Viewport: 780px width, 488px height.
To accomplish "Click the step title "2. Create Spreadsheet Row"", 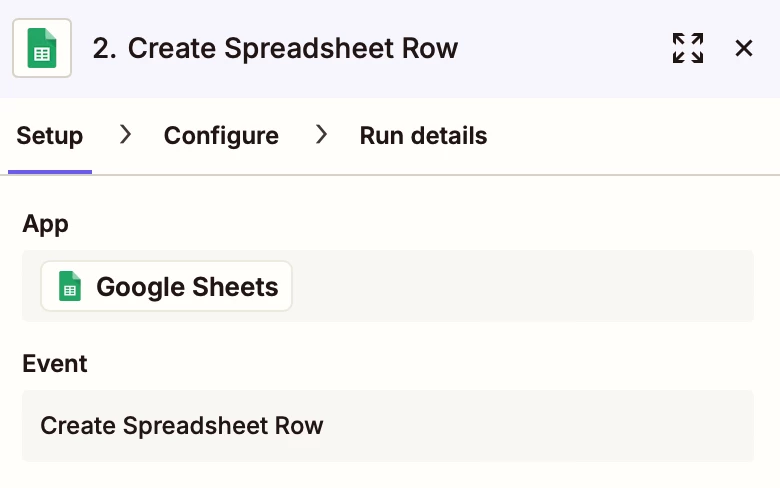I will point(275,48).
